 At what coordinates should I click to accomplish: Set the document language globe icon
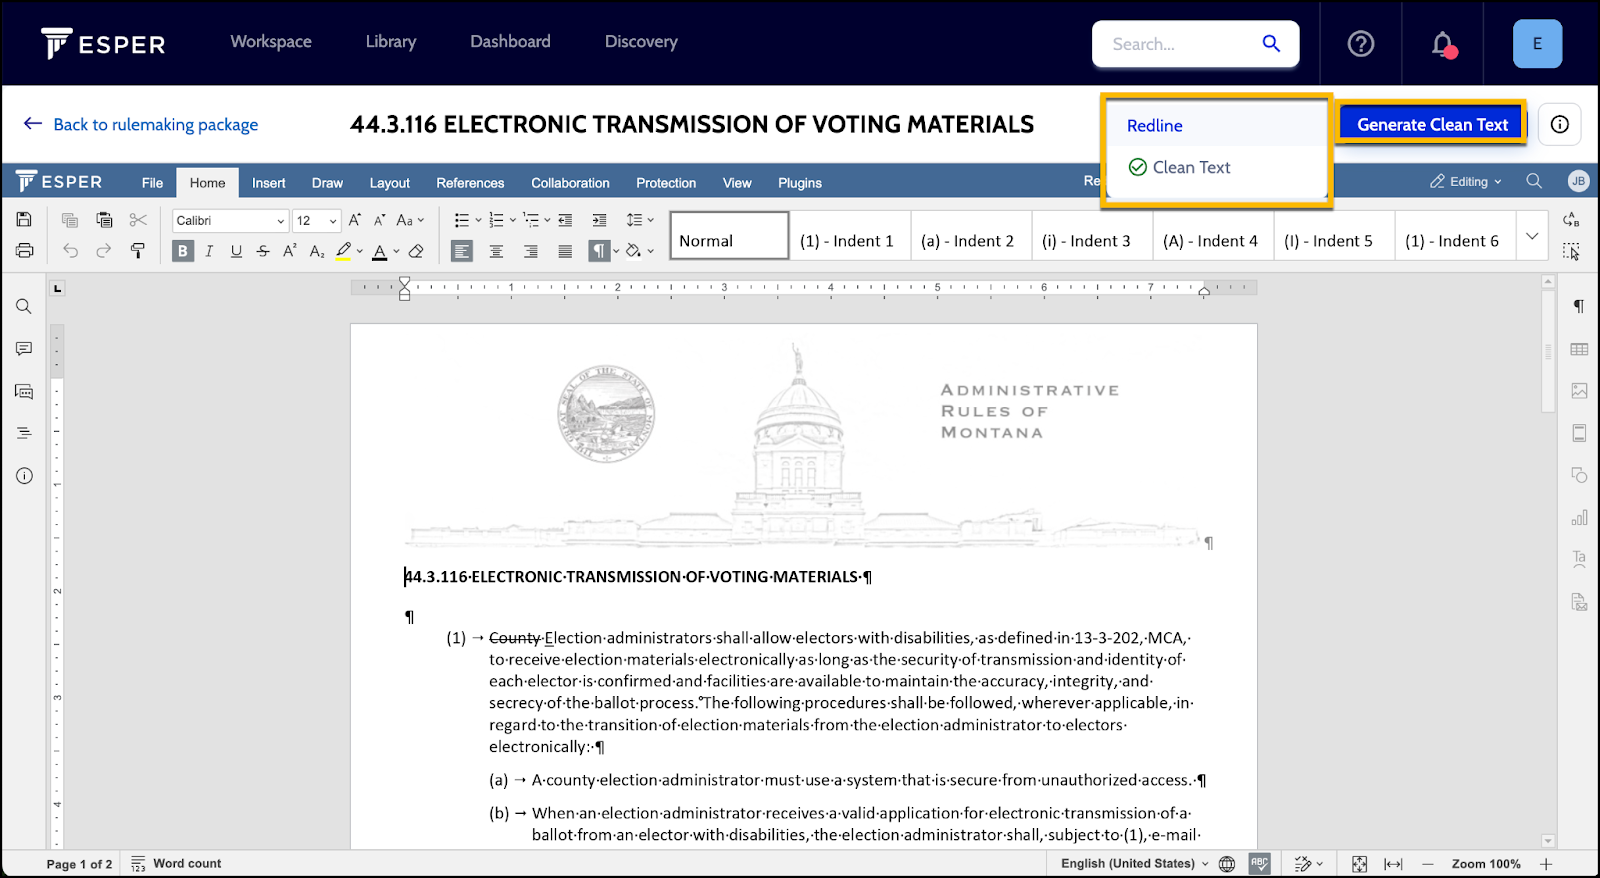1227,864
